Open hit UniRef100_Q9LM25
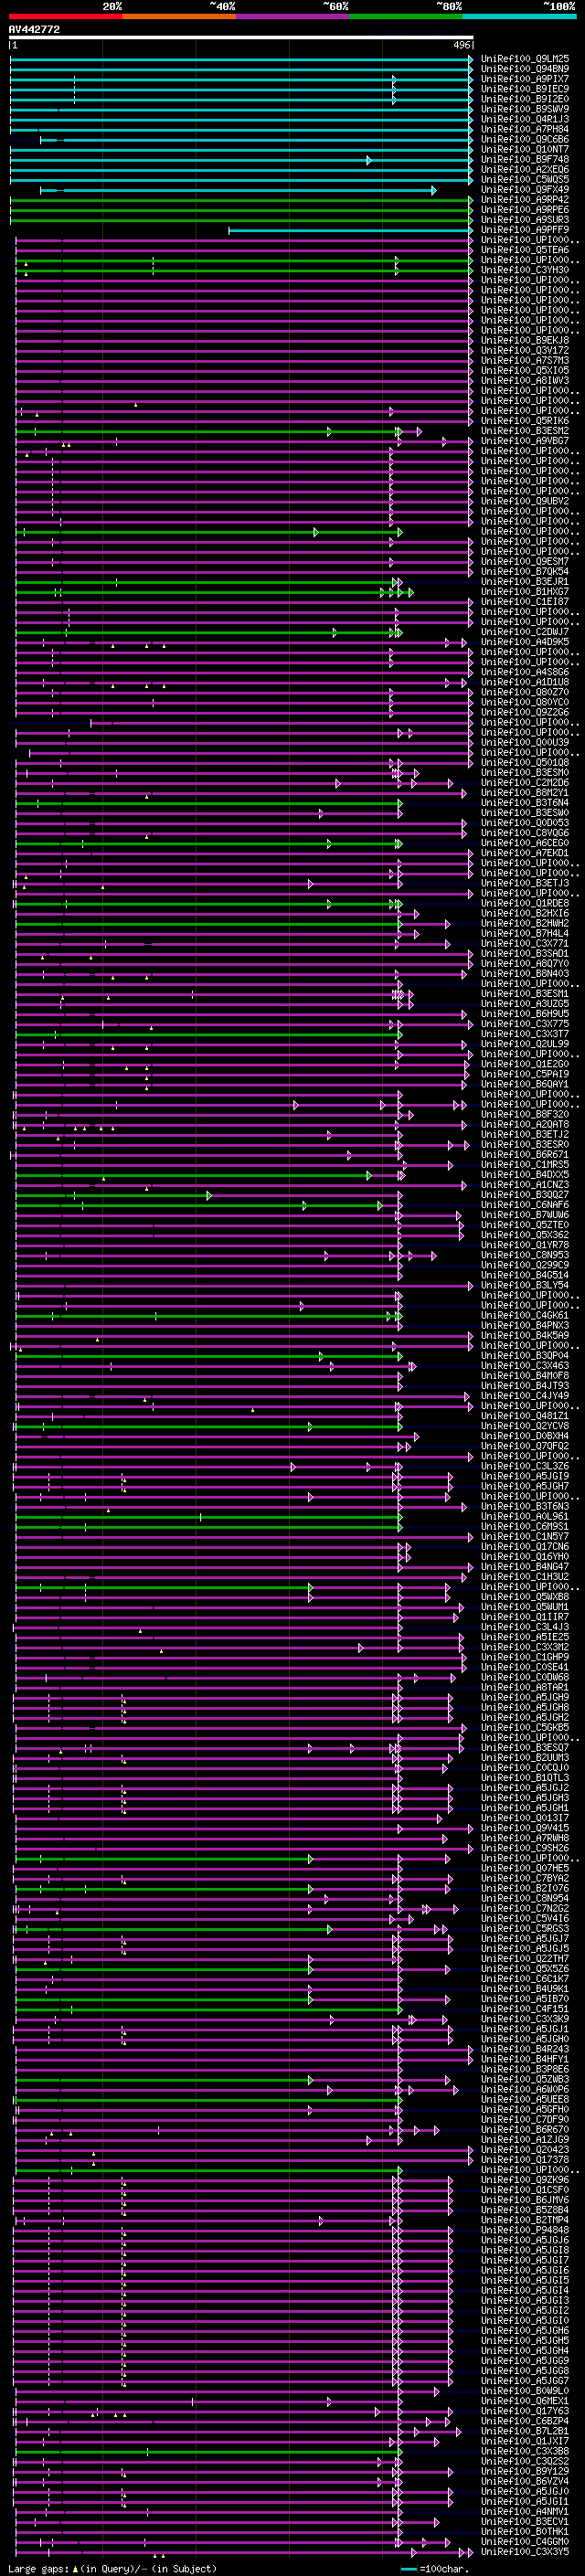 [x=525, y=59]
